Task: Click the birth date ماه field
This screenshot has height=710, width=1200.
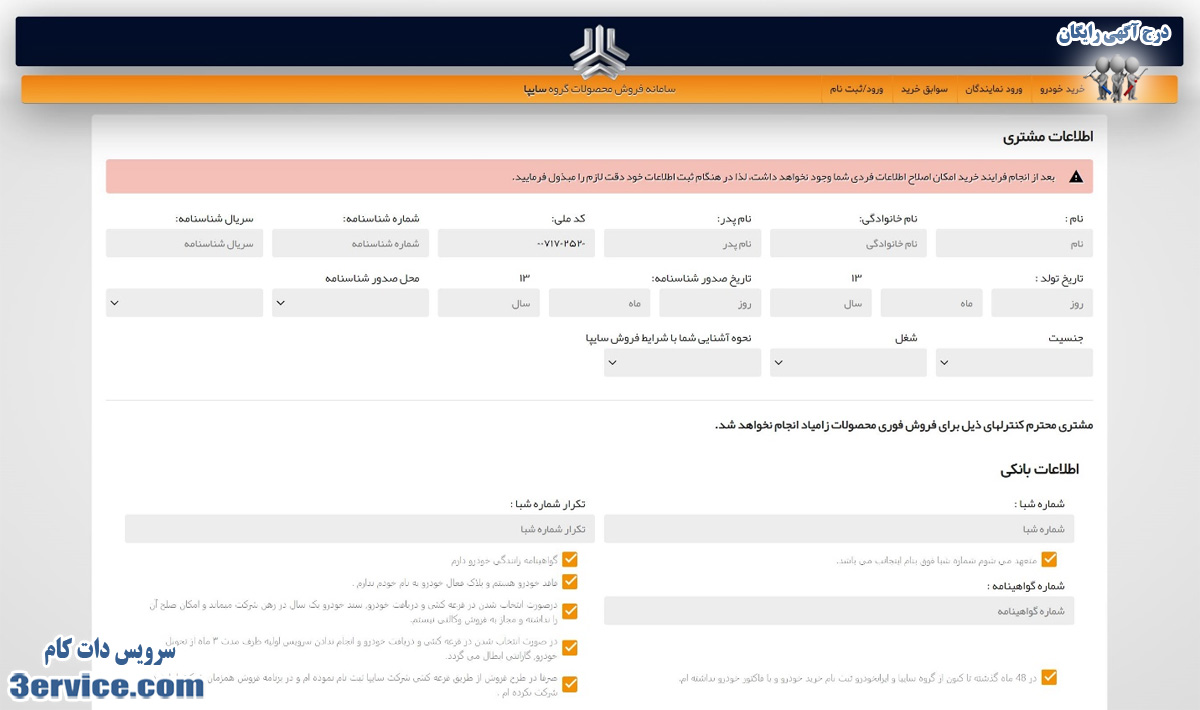Action: pos(931,303)
